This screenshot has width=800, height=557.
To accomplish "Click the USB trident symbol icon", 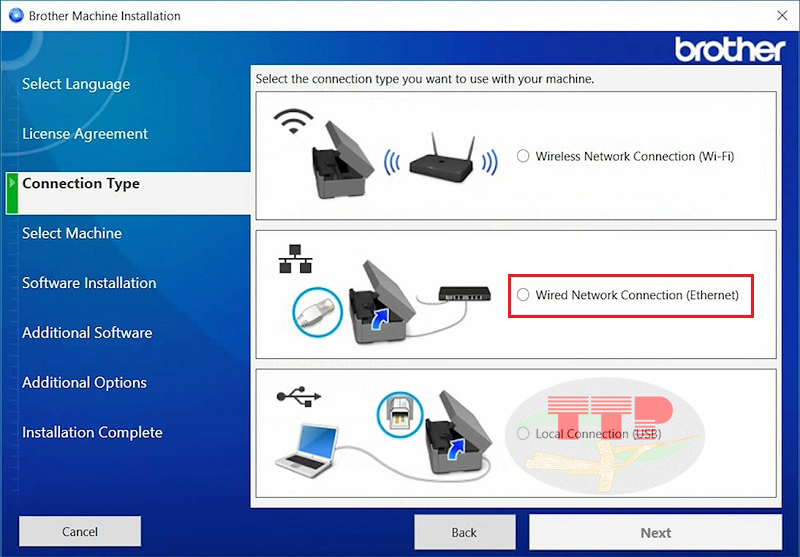I will [x=298, y=396].
